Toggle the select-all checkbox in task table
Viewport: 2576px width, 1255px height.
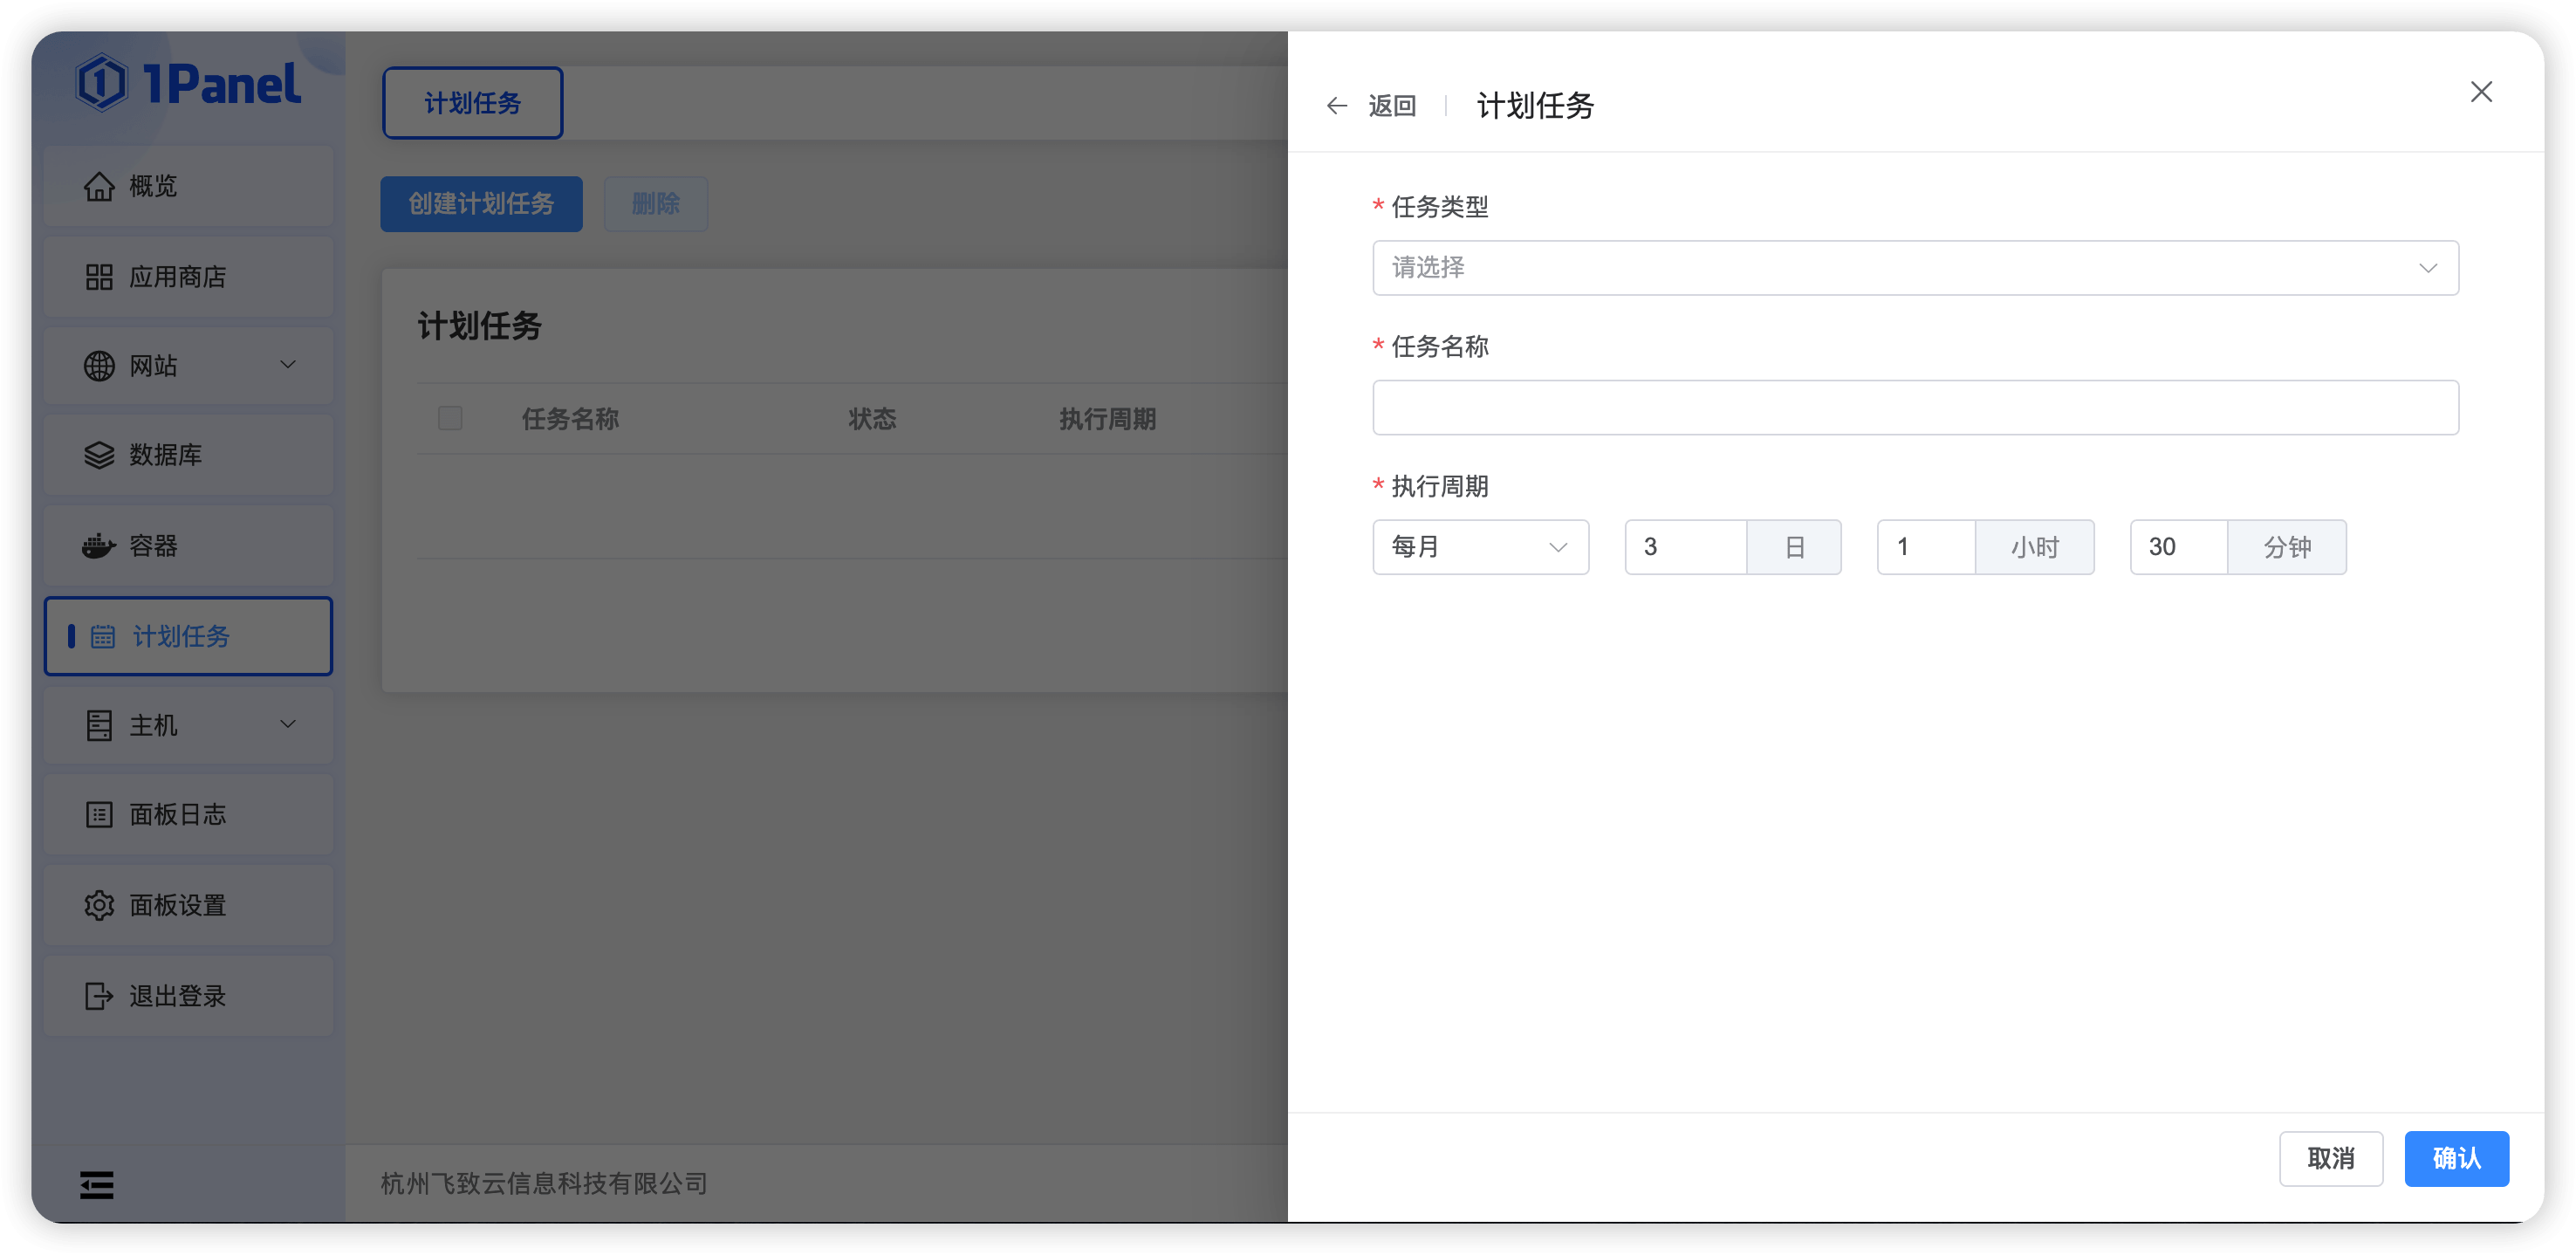tap(449, 418)
